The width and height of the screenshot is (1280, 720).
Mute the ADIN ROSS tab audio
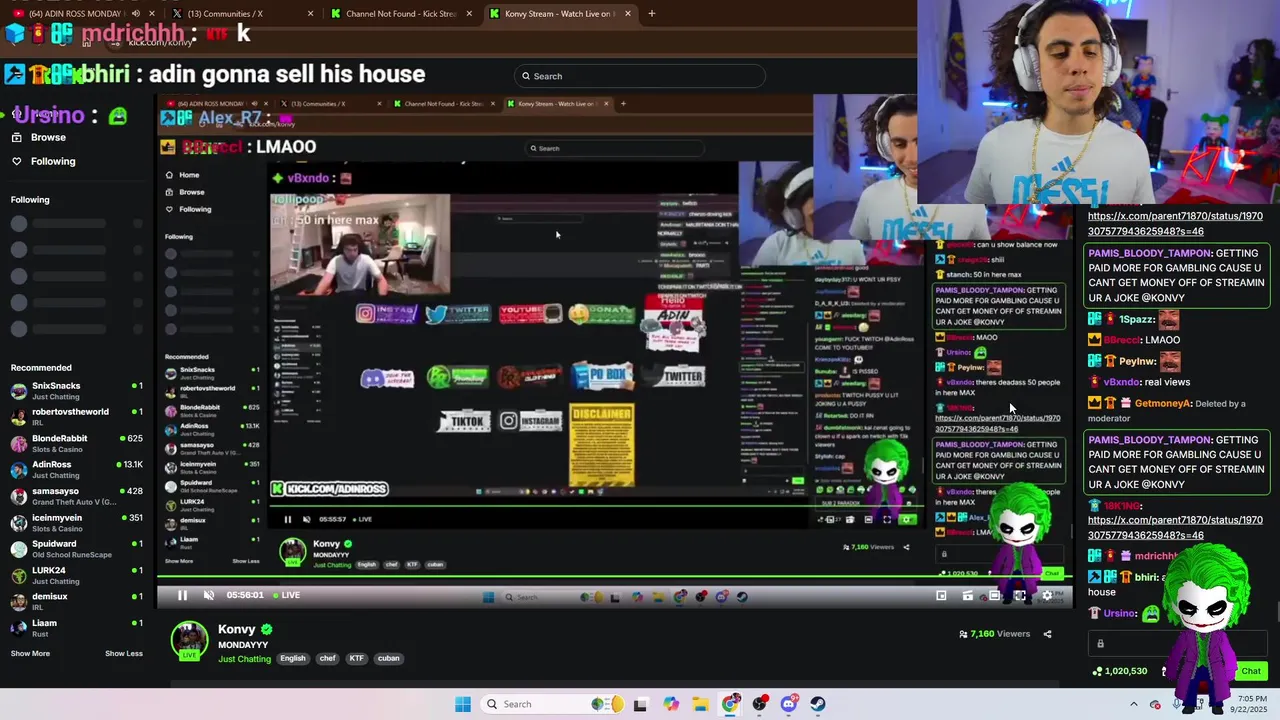pyautogui.click(x=135, y=14)
